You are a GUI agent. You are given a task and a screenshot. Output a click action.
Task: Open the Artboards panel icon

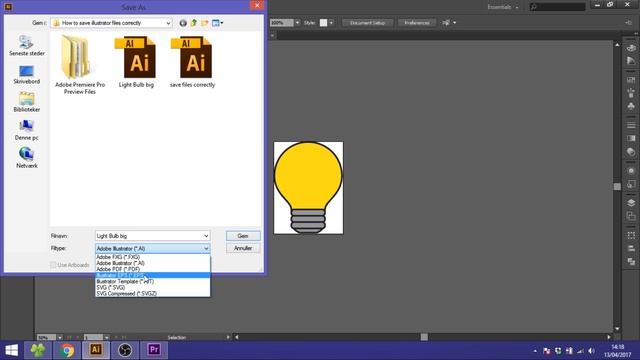(x=631, y=216)
